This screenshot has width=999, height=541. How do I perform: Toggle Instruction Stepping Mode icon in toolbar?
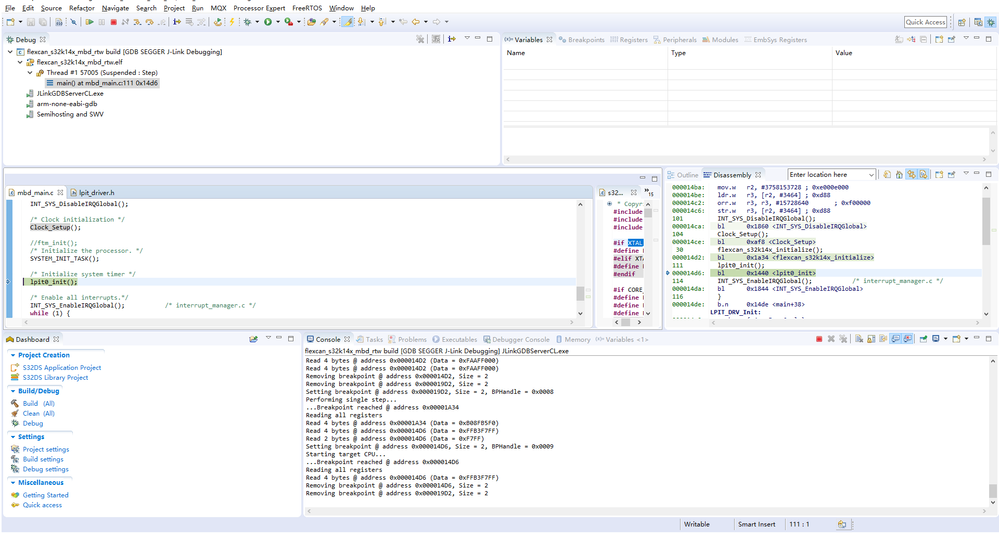tap(176, 22)
